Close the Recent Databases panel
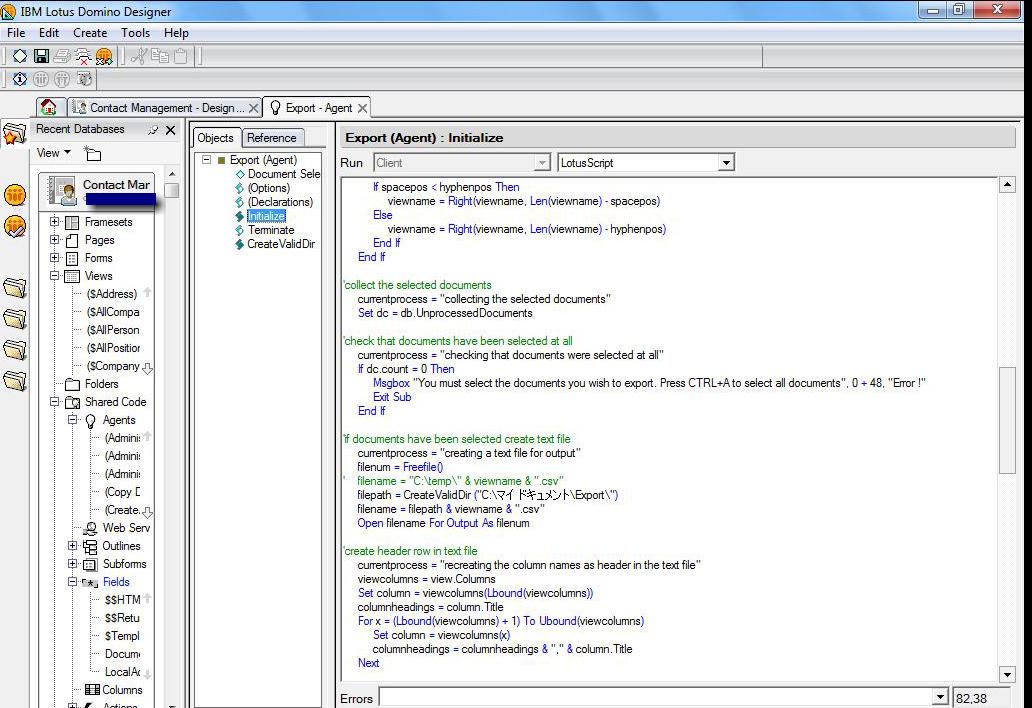This screenshot has width=1032, height=708. [x=170, y=130]
